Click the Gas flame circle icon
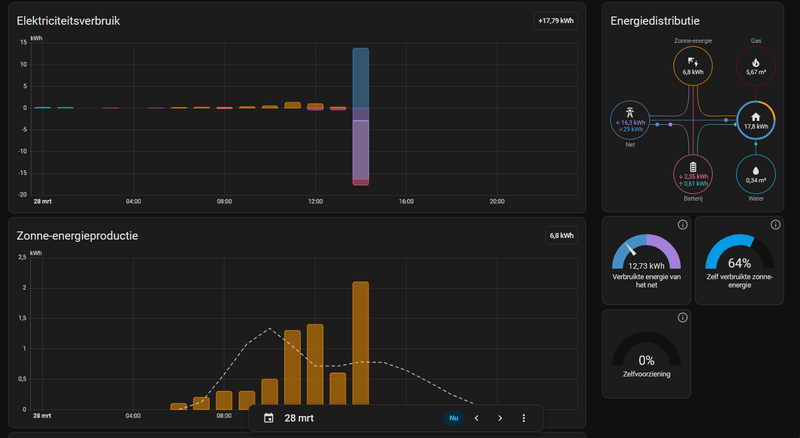The width and height of the screenshot is (800, 438). (x=756, y=66)
